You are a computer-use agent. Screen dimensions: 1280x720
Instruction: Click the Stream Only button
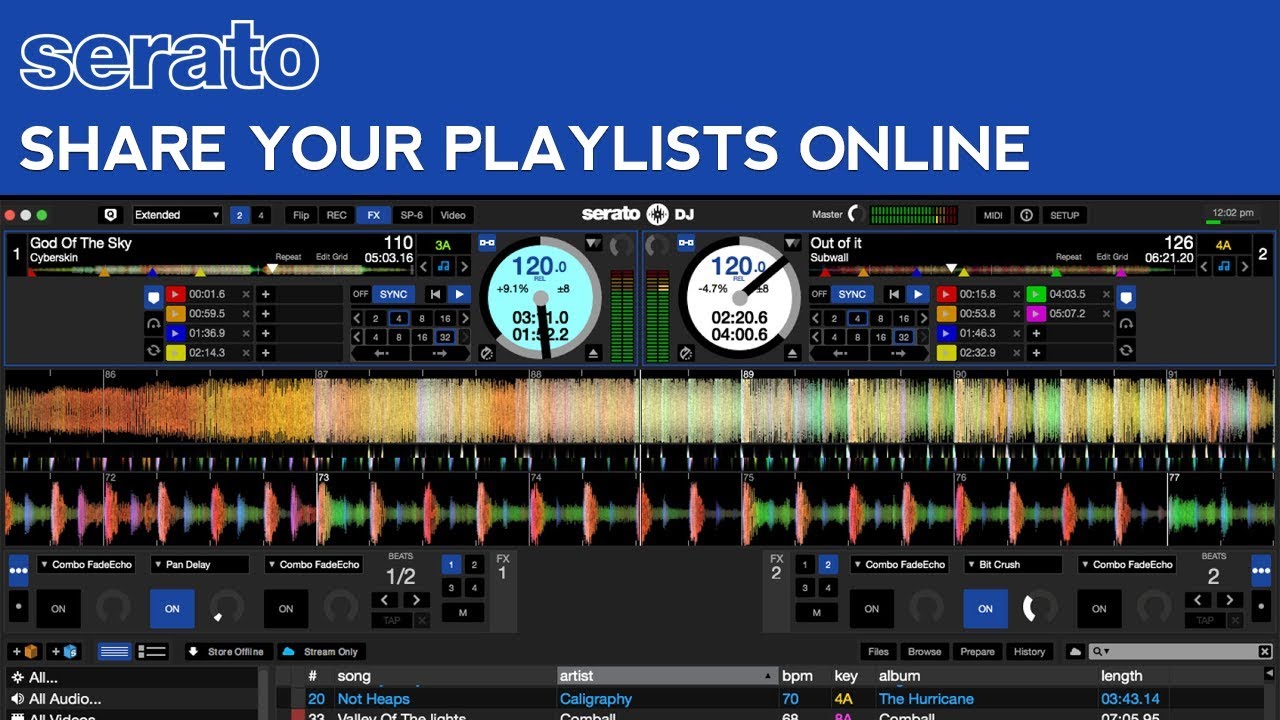tap(321, 652)
